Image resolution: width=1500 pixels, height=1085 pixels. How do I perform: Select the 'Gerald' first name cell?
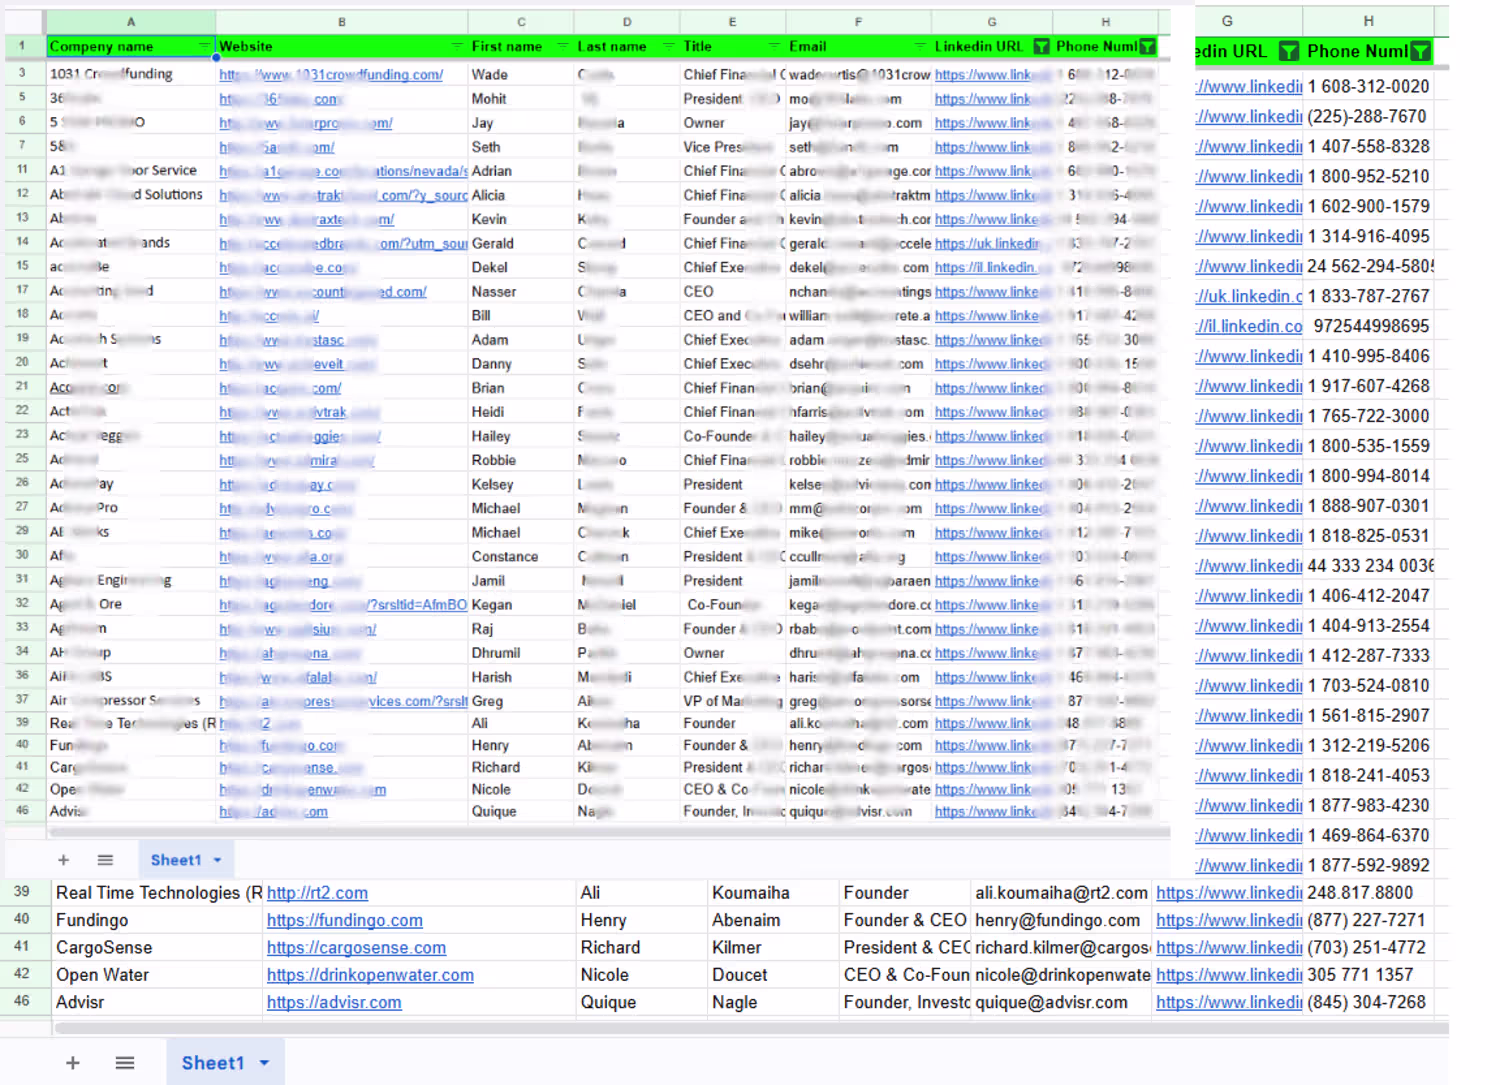coord(521,243)
